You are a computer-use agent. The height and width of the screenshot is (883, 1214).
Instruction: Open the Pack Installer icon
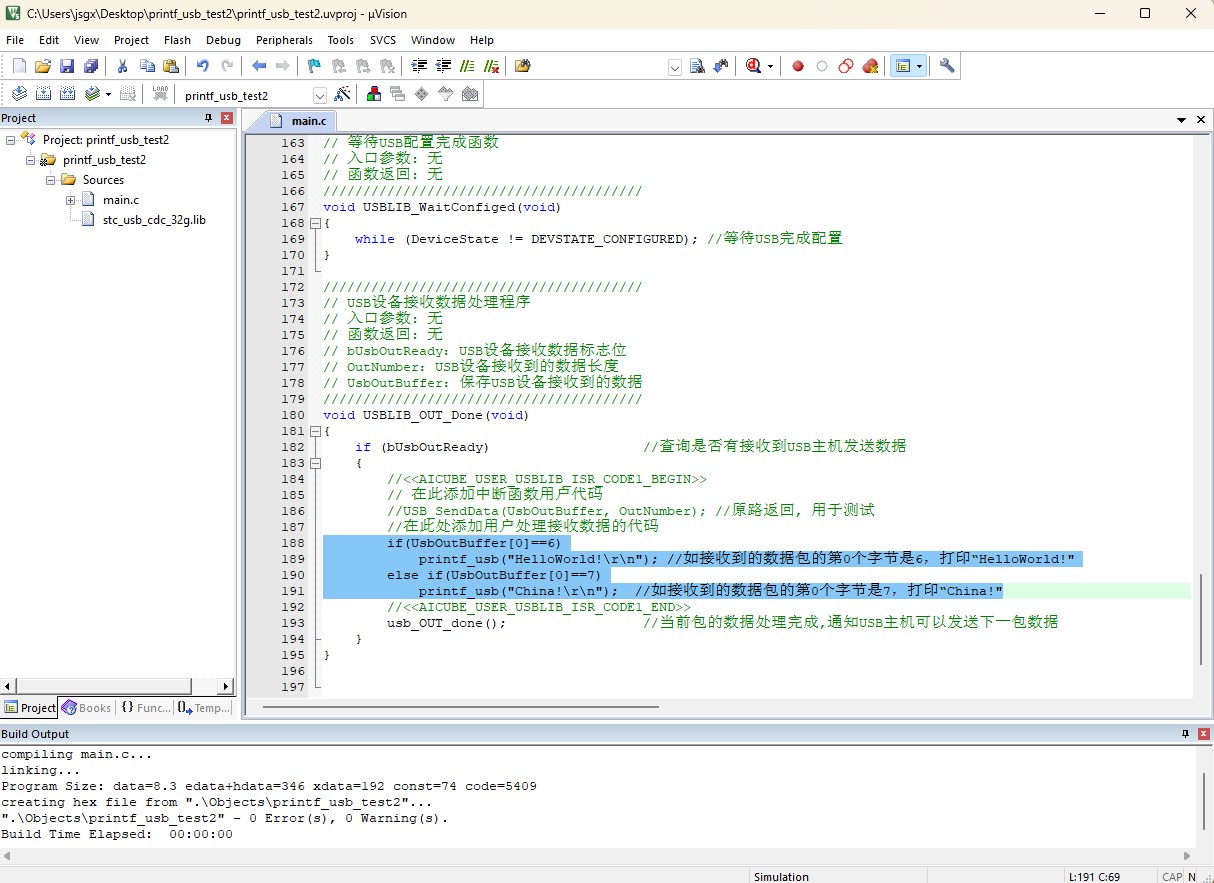tap(470, 94)
